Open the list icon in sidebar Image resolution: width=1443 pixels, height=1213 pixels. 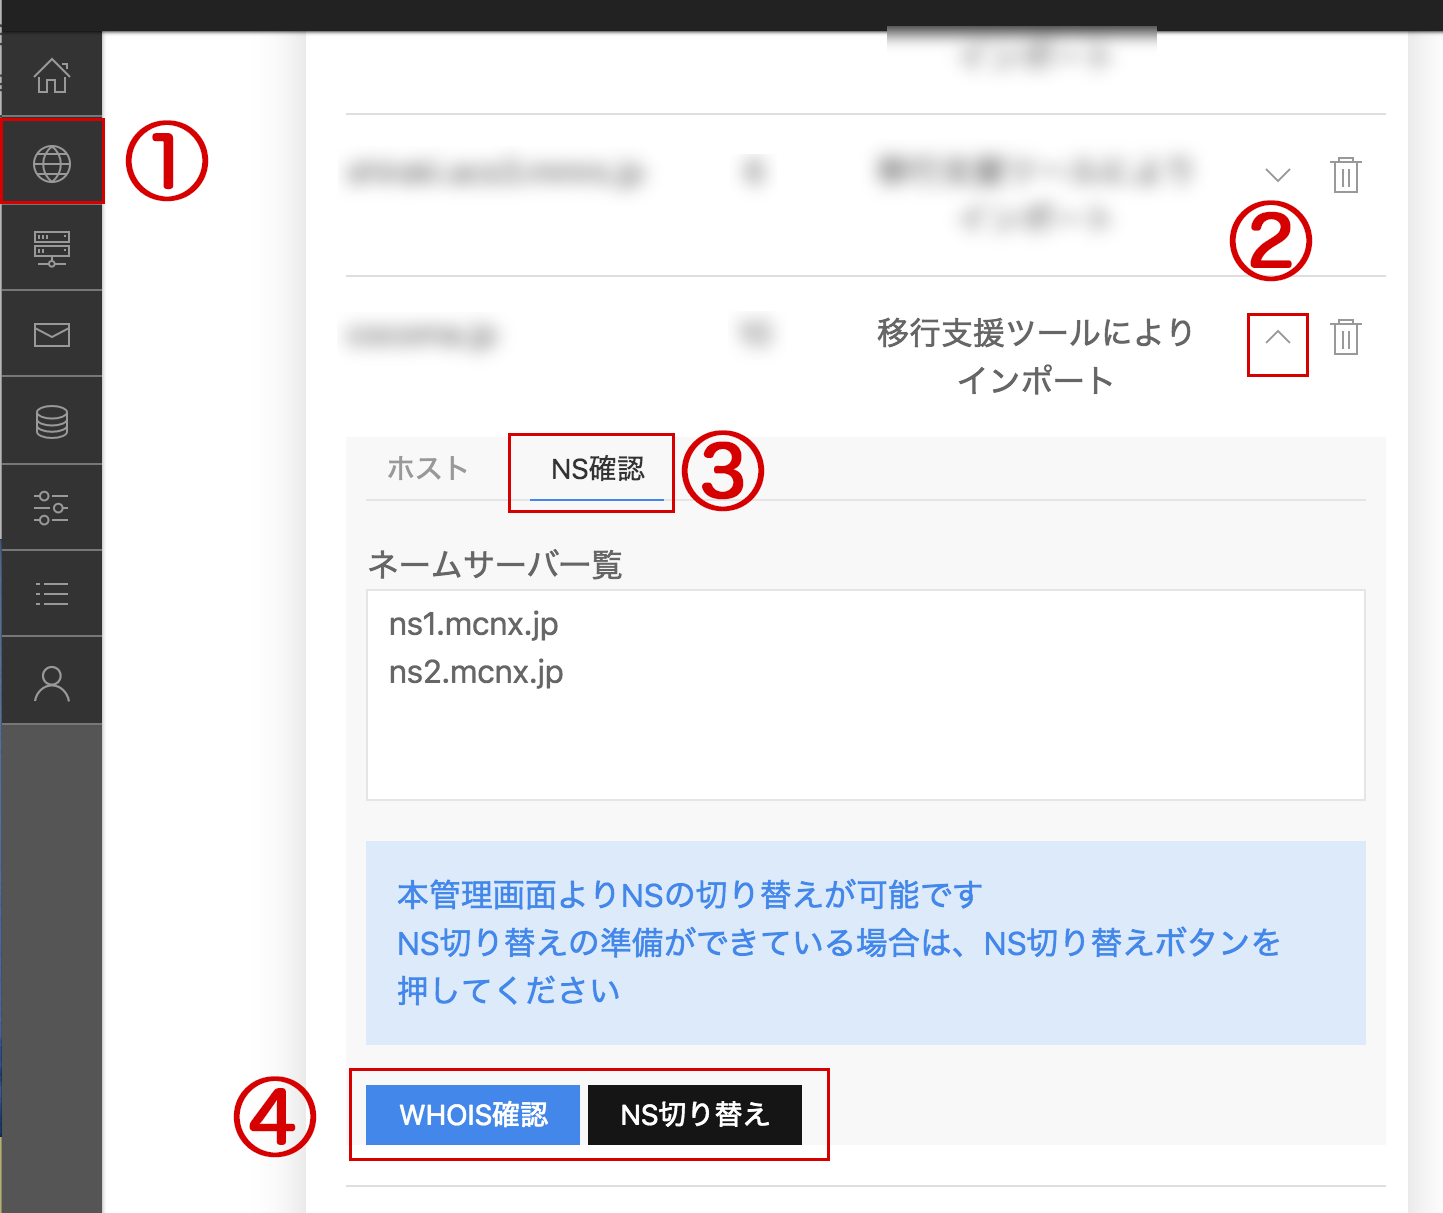tap(52, 594)
